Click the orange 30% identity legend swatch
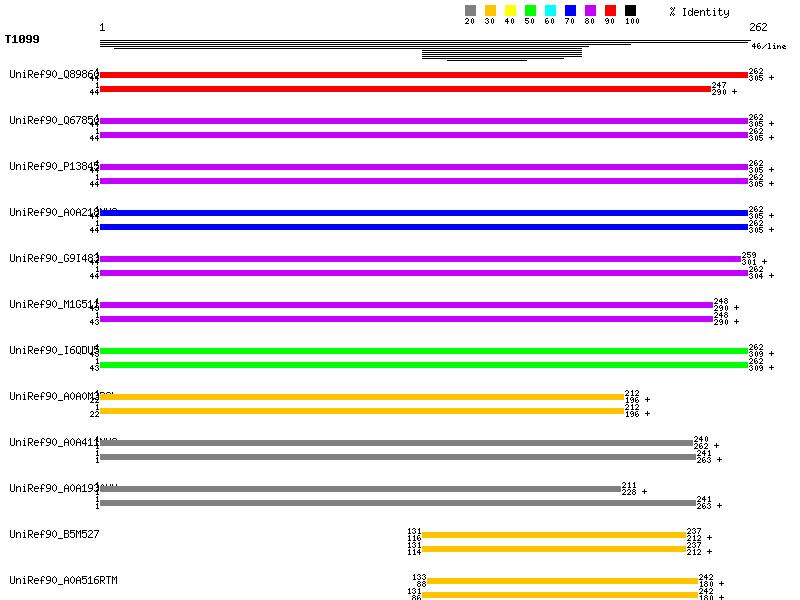800x600 pixels. point(490,11)
